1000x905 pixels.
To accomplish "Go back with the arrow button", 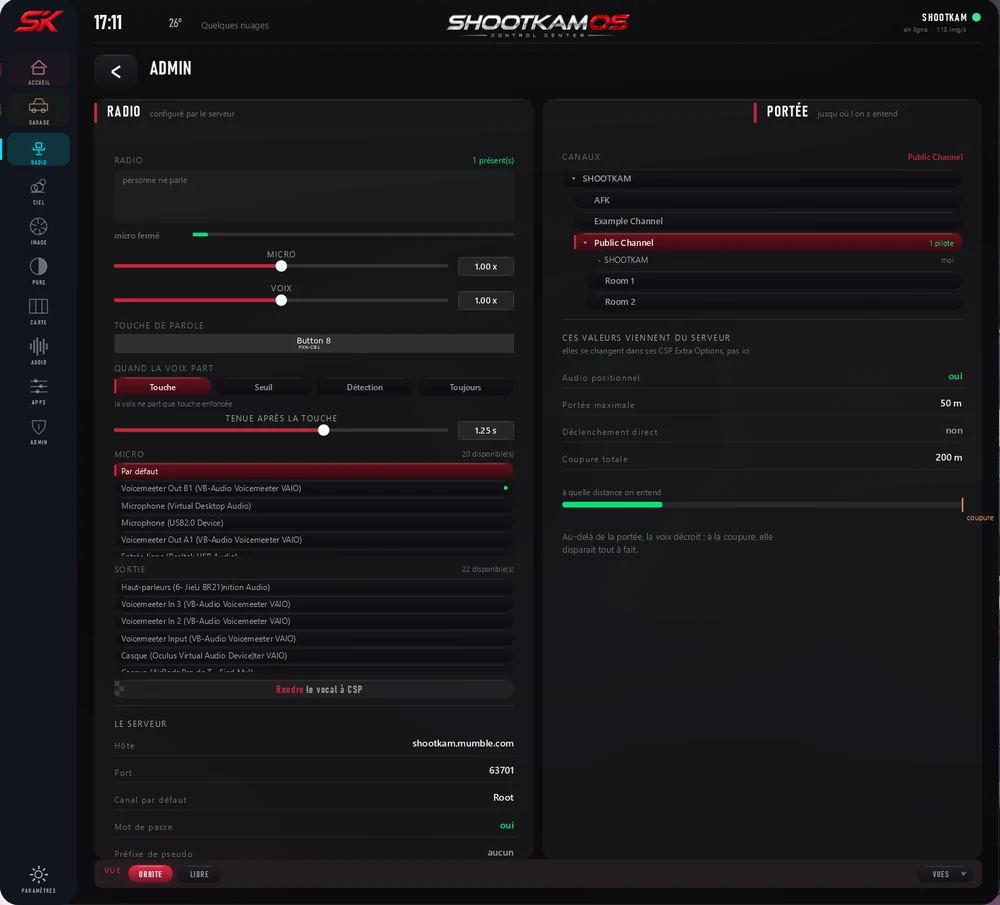I will pyautogui.click(x=115, y=71).
